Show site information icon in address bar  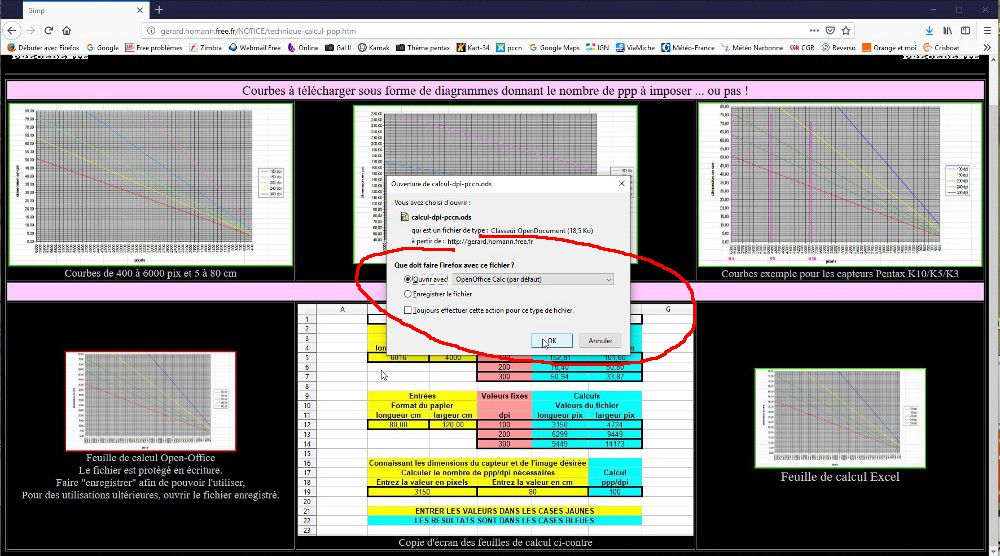coord(151,31)
